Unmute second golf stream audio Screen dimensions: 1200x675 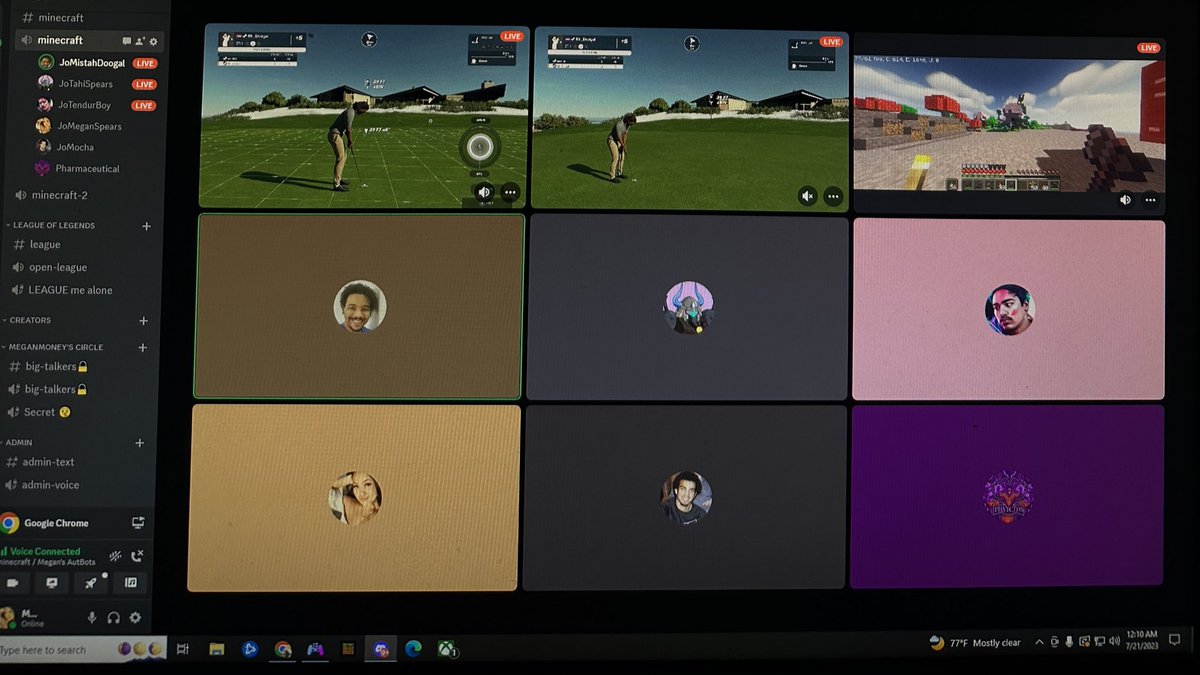808,196
